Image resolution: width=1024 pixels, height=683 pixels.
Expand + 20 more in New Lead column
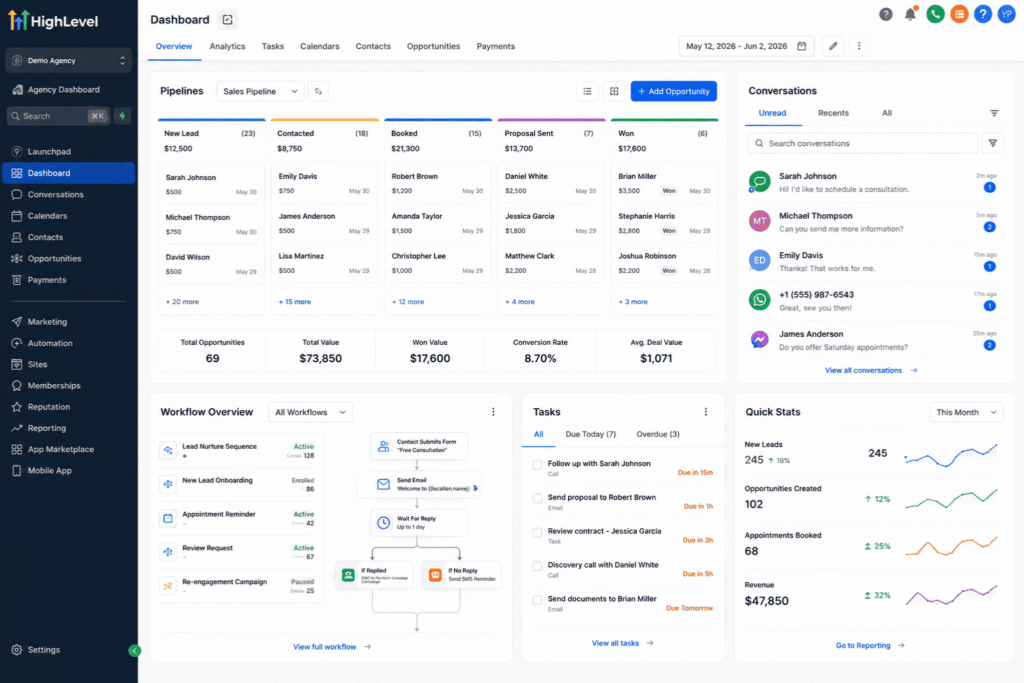click(x=182, y=302)
